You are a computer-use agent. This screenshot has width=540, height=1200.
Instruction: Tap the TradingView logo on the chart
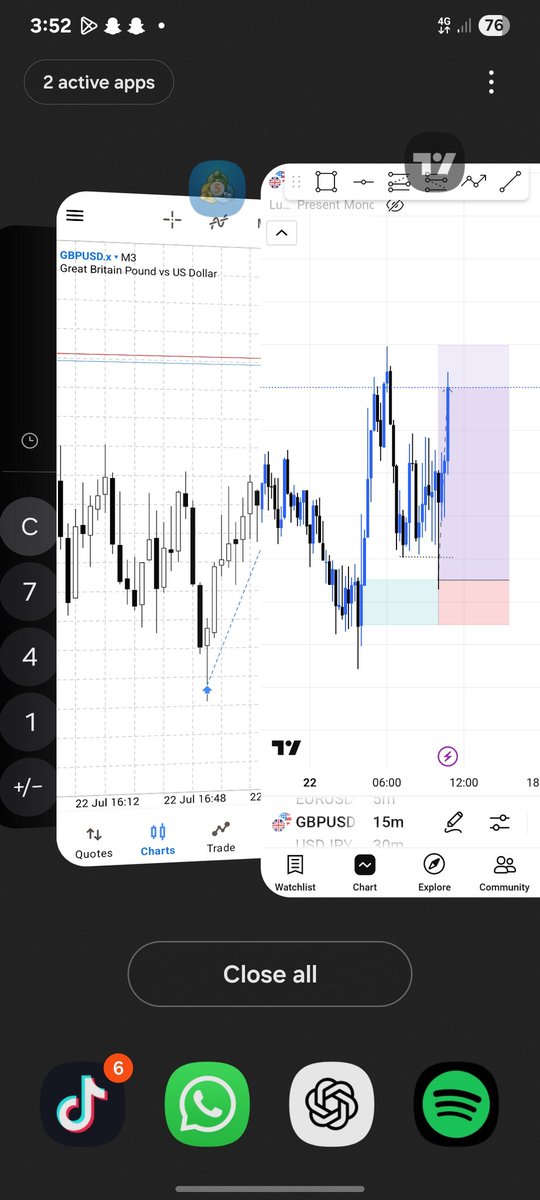(x=286, y=748)
